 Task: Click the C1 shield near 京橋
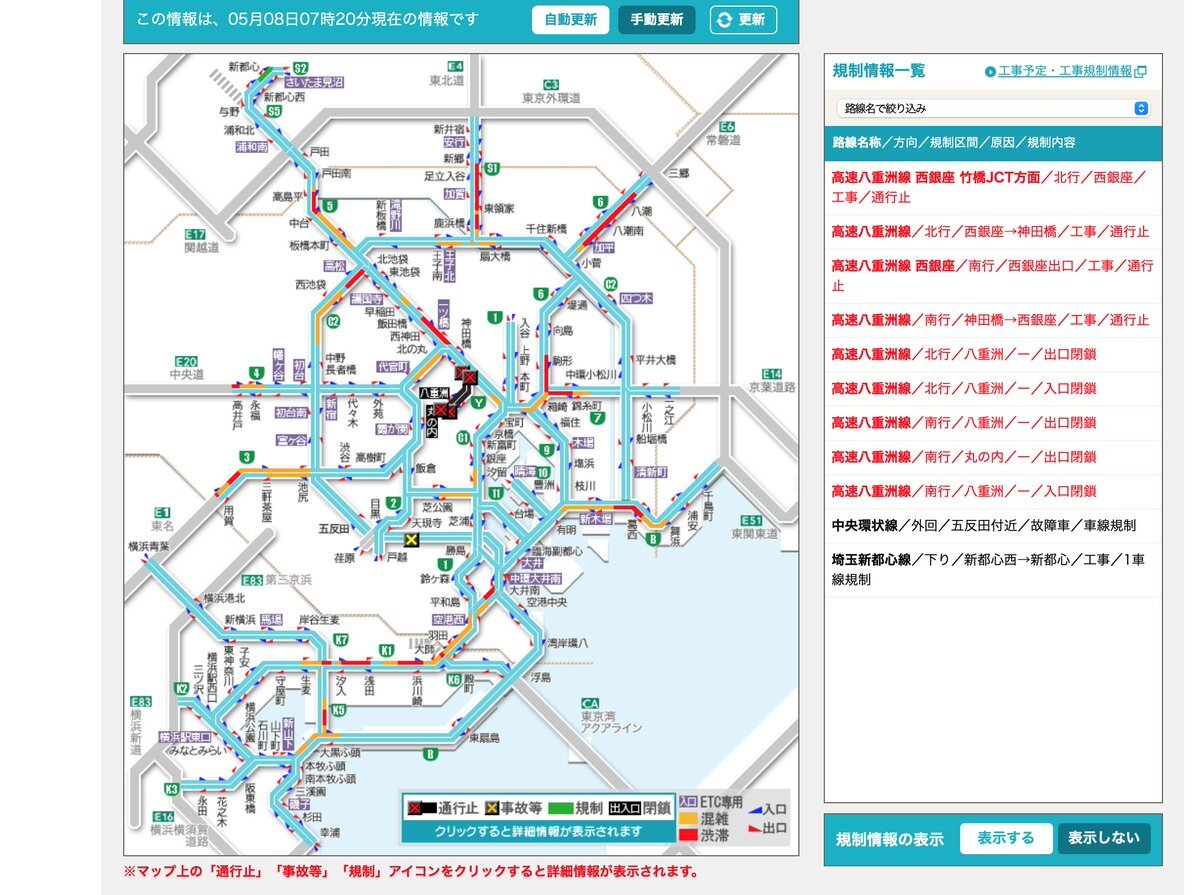[x=463, y=437]
